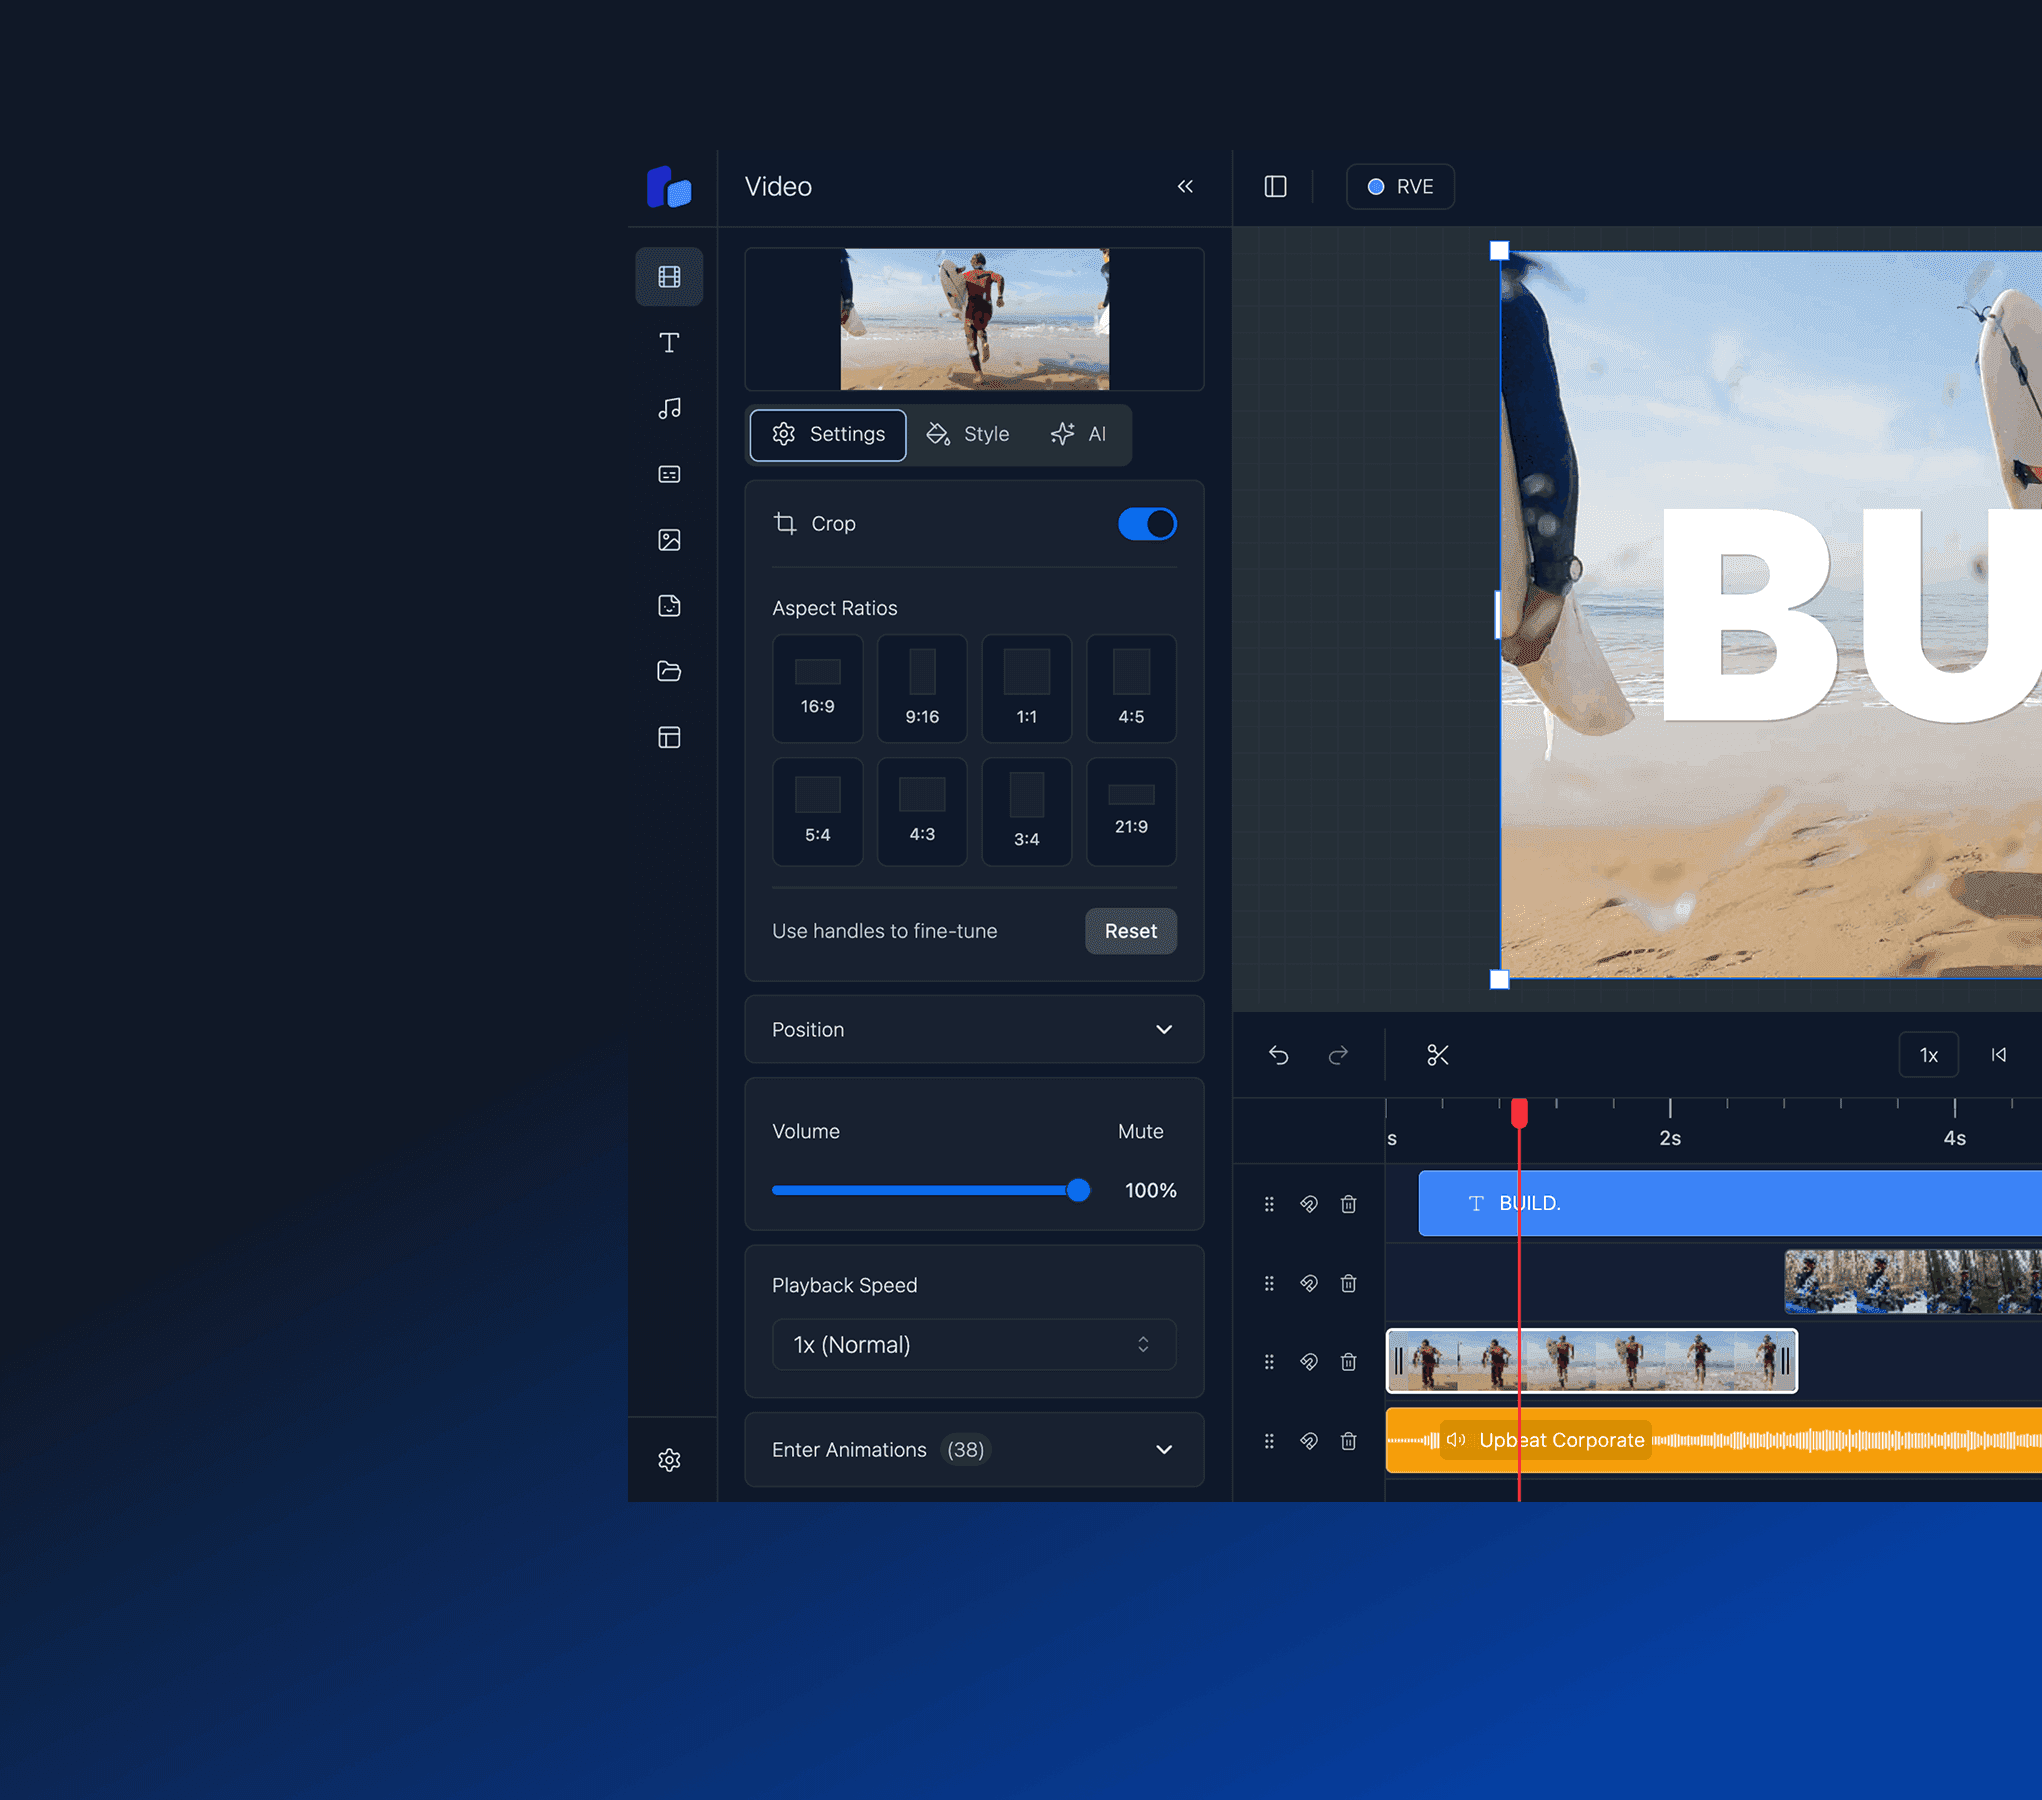Open the Stickers panel icon
The height and width of the screenshot is (1800, 2042).
[669, 606]
